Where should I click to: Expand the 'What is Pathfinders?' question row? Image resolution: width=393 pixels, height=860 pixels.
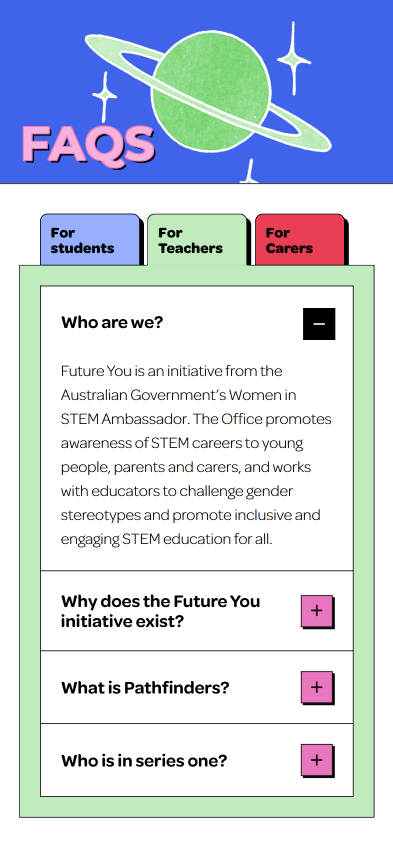pyautogui.click(x=197, y=687)
